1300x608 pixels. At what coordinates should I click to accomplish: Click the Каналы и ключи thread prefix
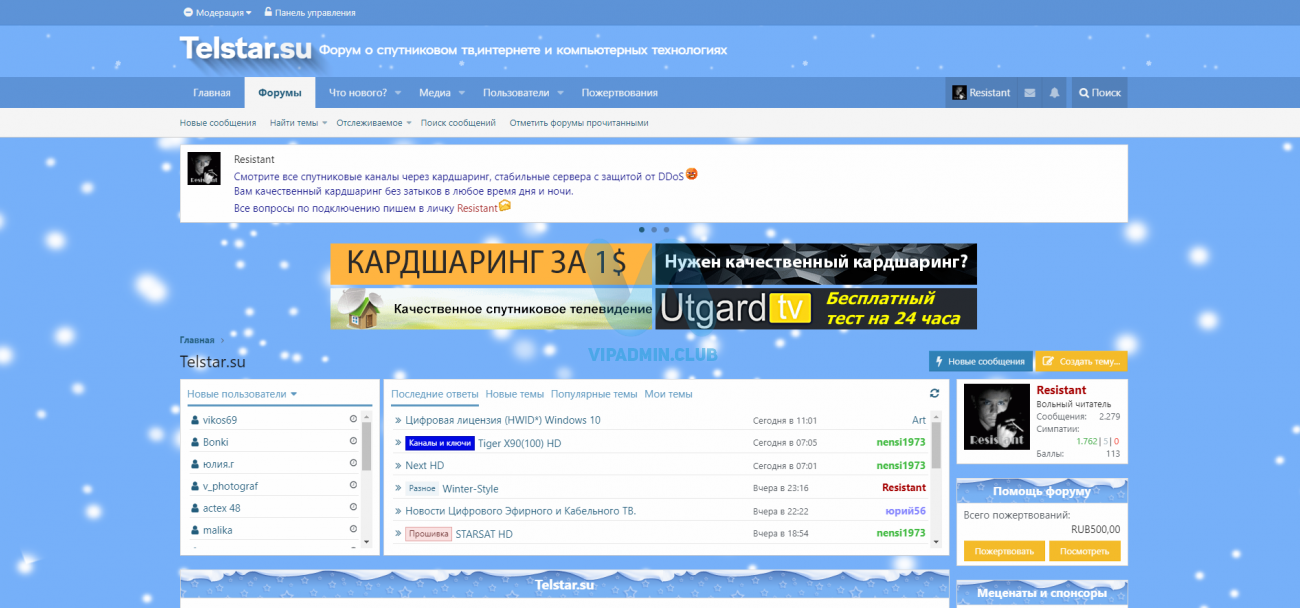point(440,443)
